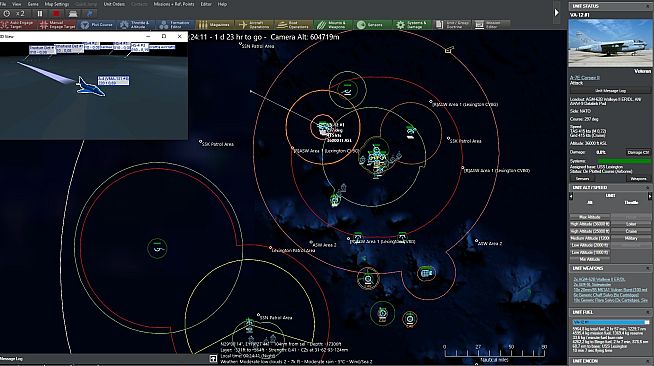Select Max Altitude preset
The width and height of the screenshot is (654, 366).
pyautogui.click(x=590, y=217)
